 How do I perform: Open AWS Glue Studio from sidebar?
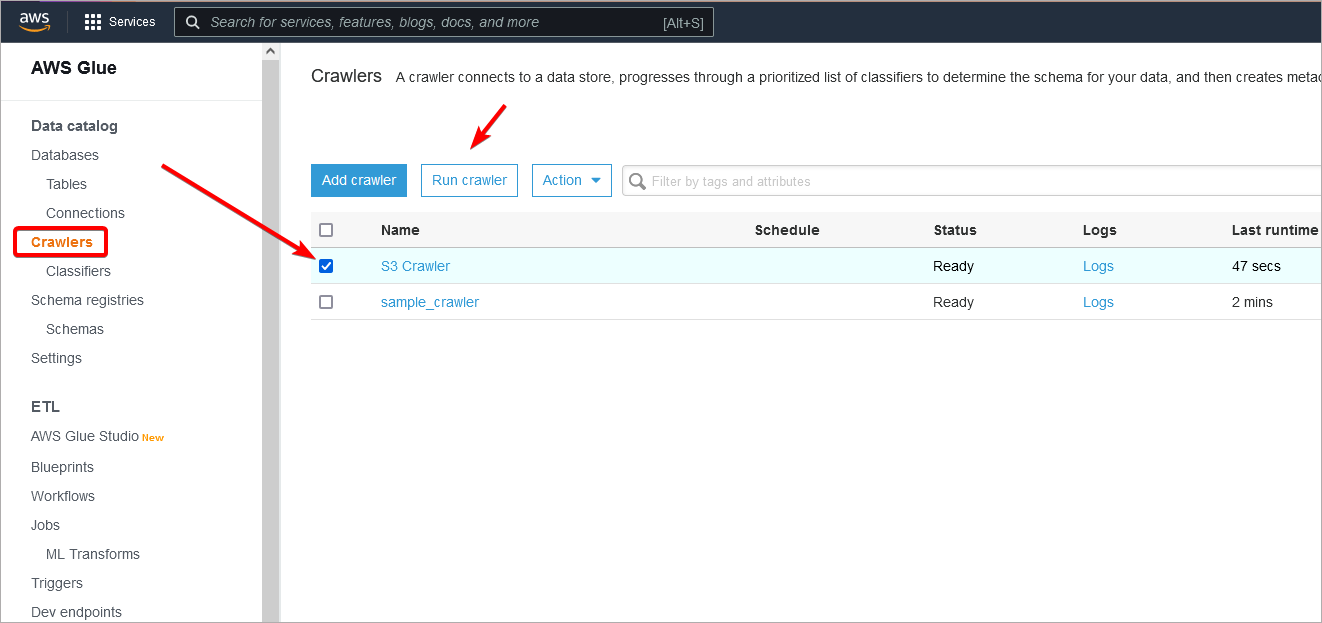(x=85, y=436)
